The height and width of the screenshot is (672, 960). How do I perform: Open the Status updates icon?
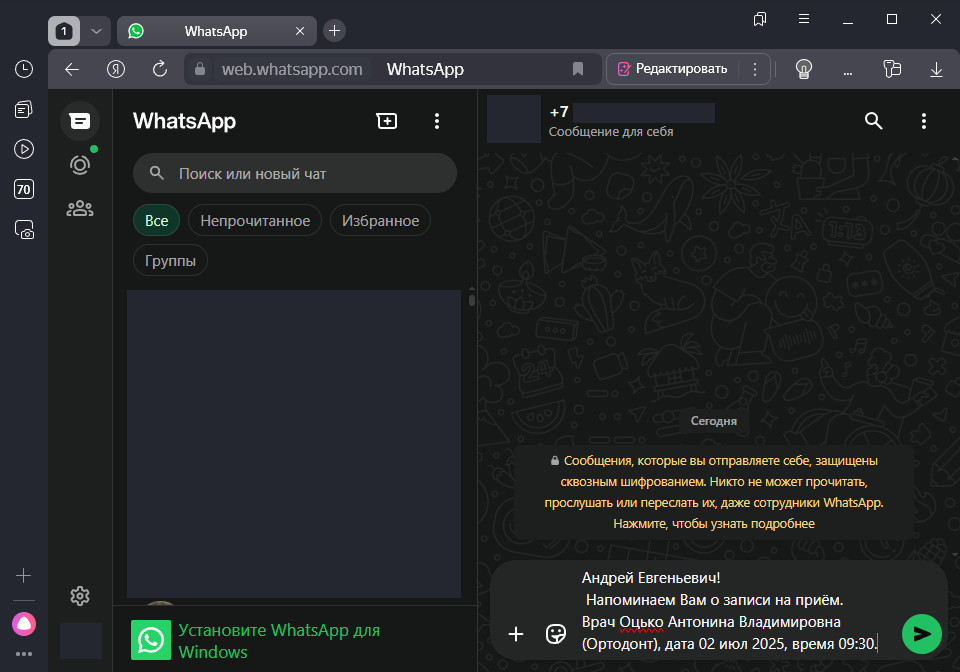[x=80, y=165]
